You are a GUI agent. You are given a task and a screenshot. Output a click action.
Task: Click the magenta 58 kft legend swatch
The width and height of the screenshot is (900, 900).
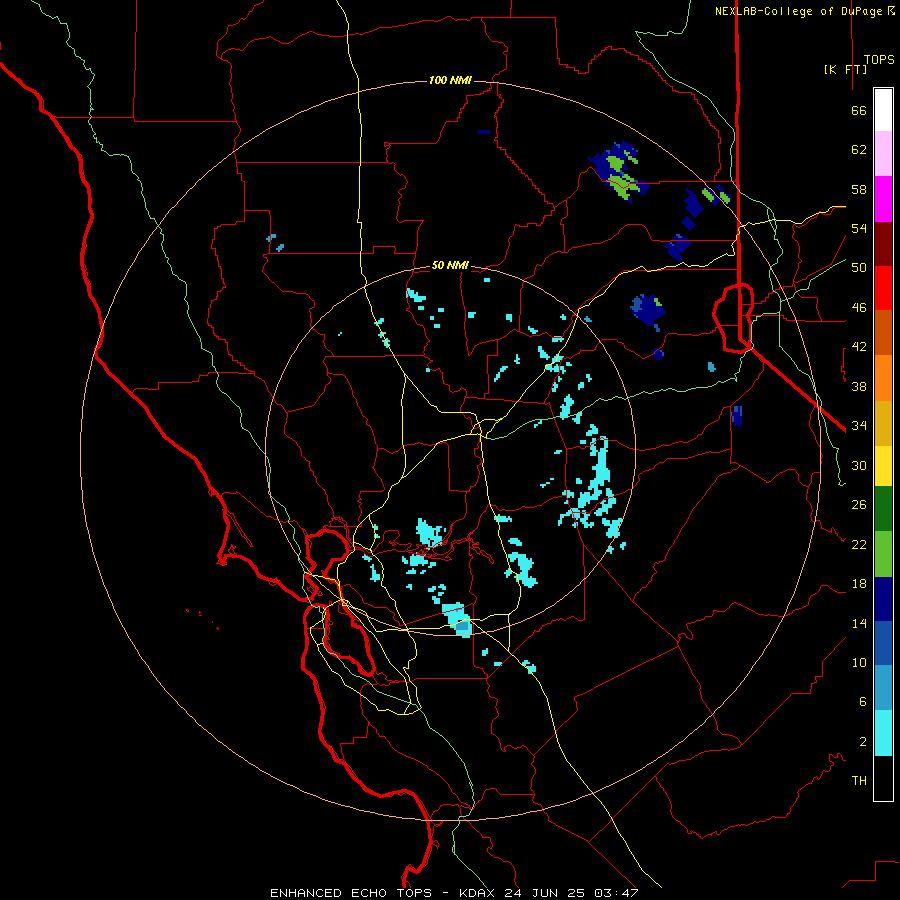click(883, 199)
